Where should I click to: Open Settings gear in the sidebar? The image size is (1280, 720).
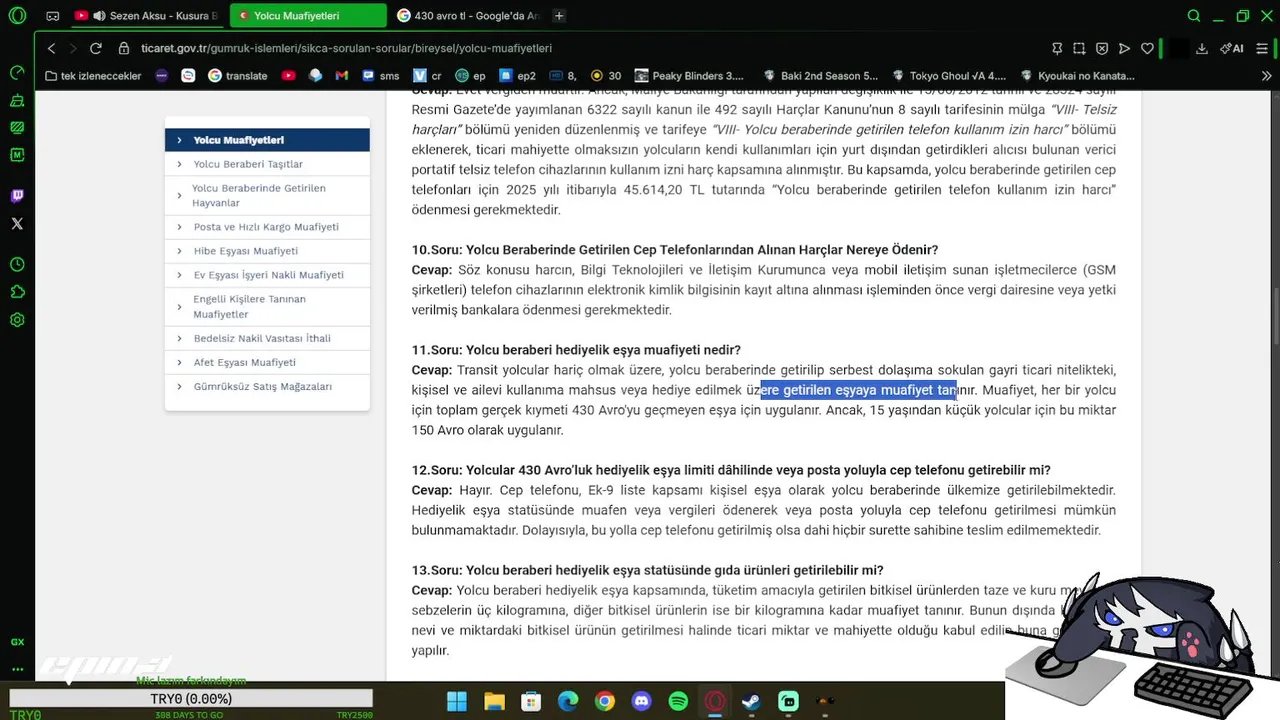coord(17,320)
